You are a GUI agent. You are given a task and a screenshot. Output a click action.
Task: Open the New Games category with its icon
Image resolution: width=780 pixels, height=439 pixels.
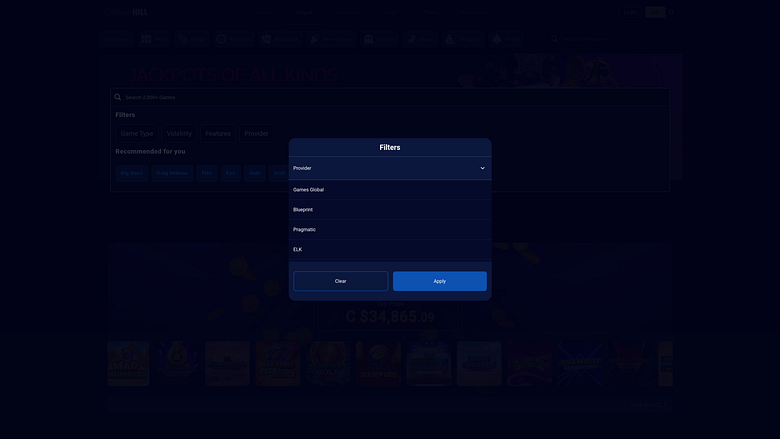(x=332, y=39)
